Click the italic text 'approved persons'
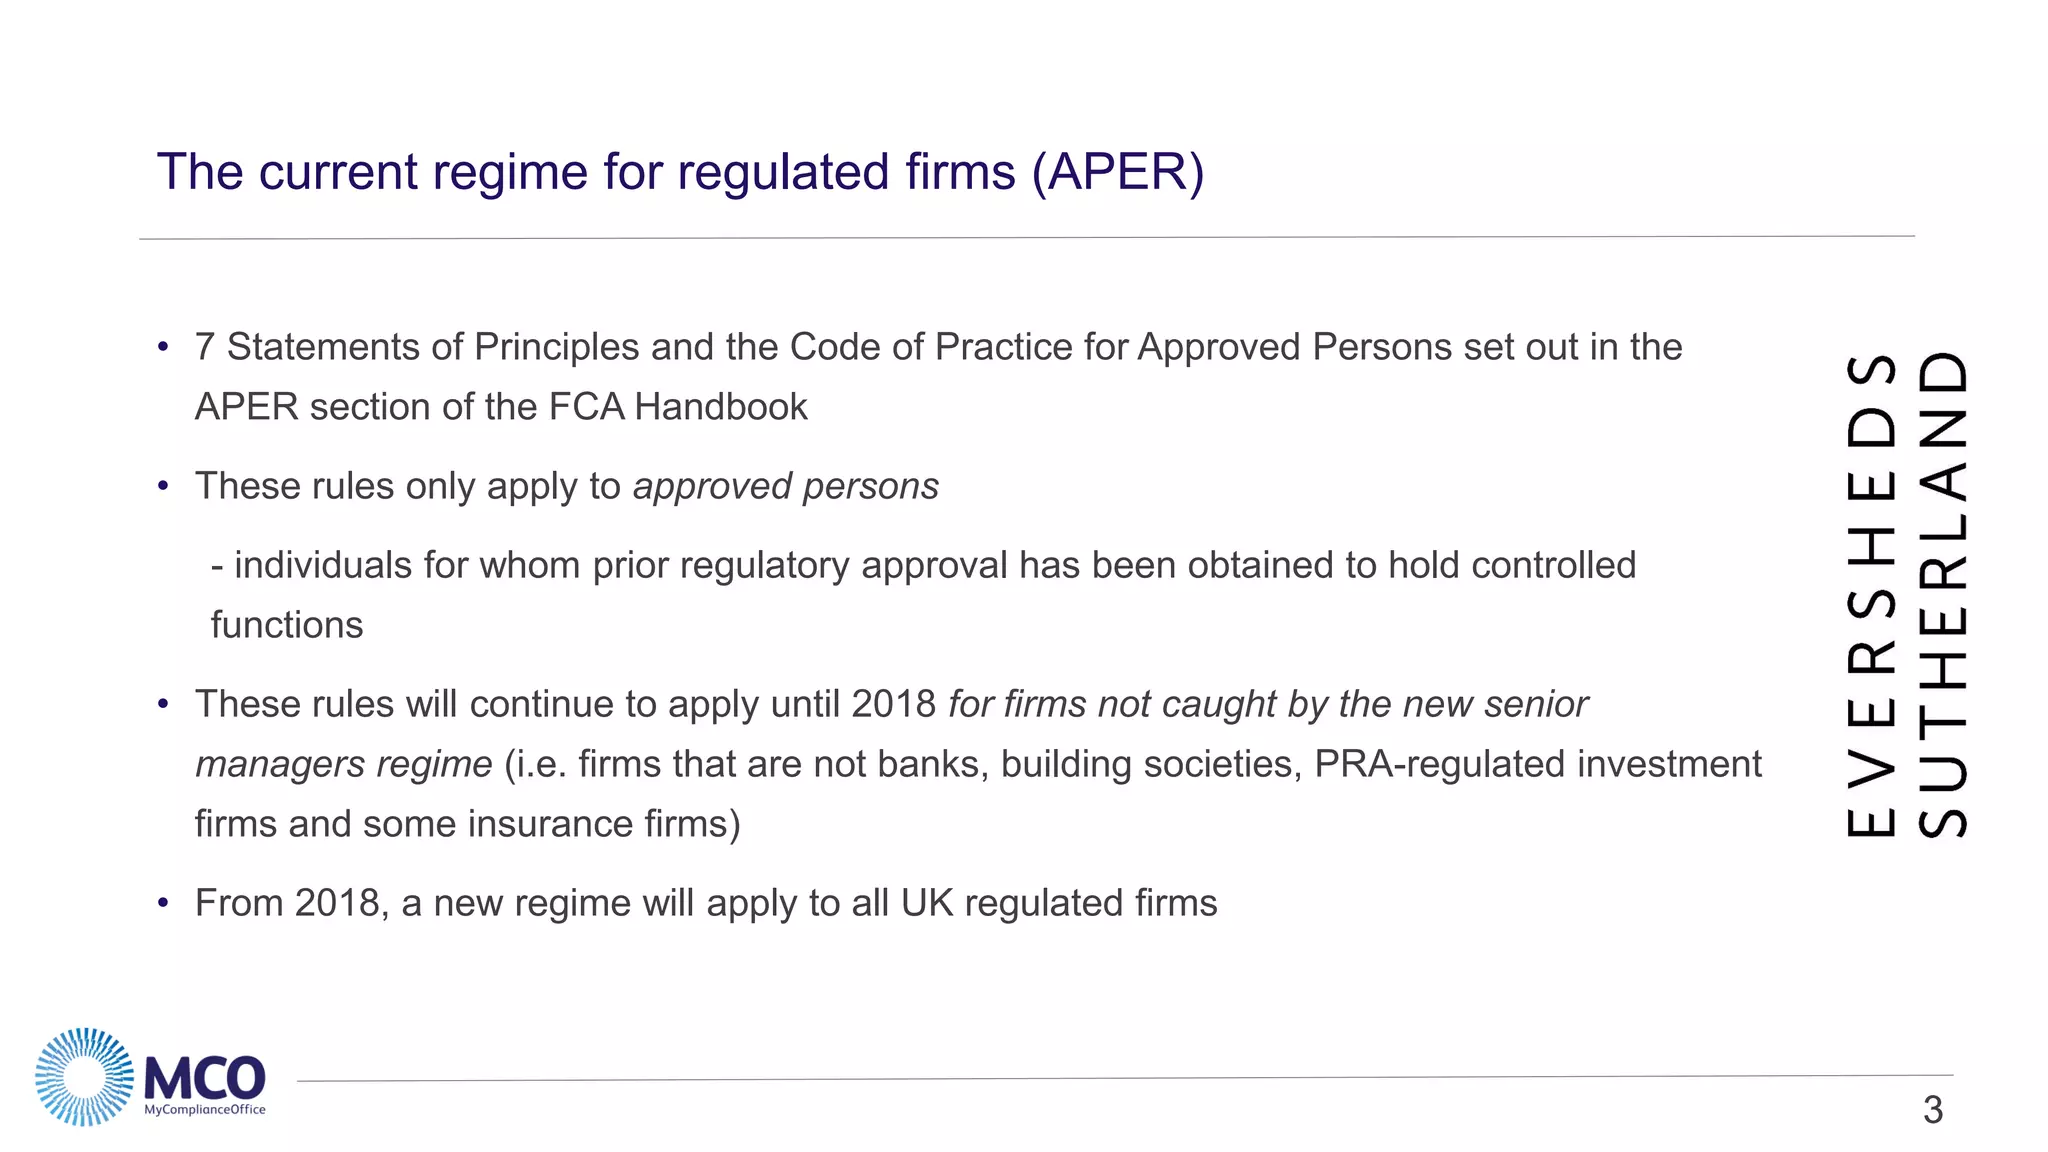This screenshot has width=2048, height=1152. point(786,486)
